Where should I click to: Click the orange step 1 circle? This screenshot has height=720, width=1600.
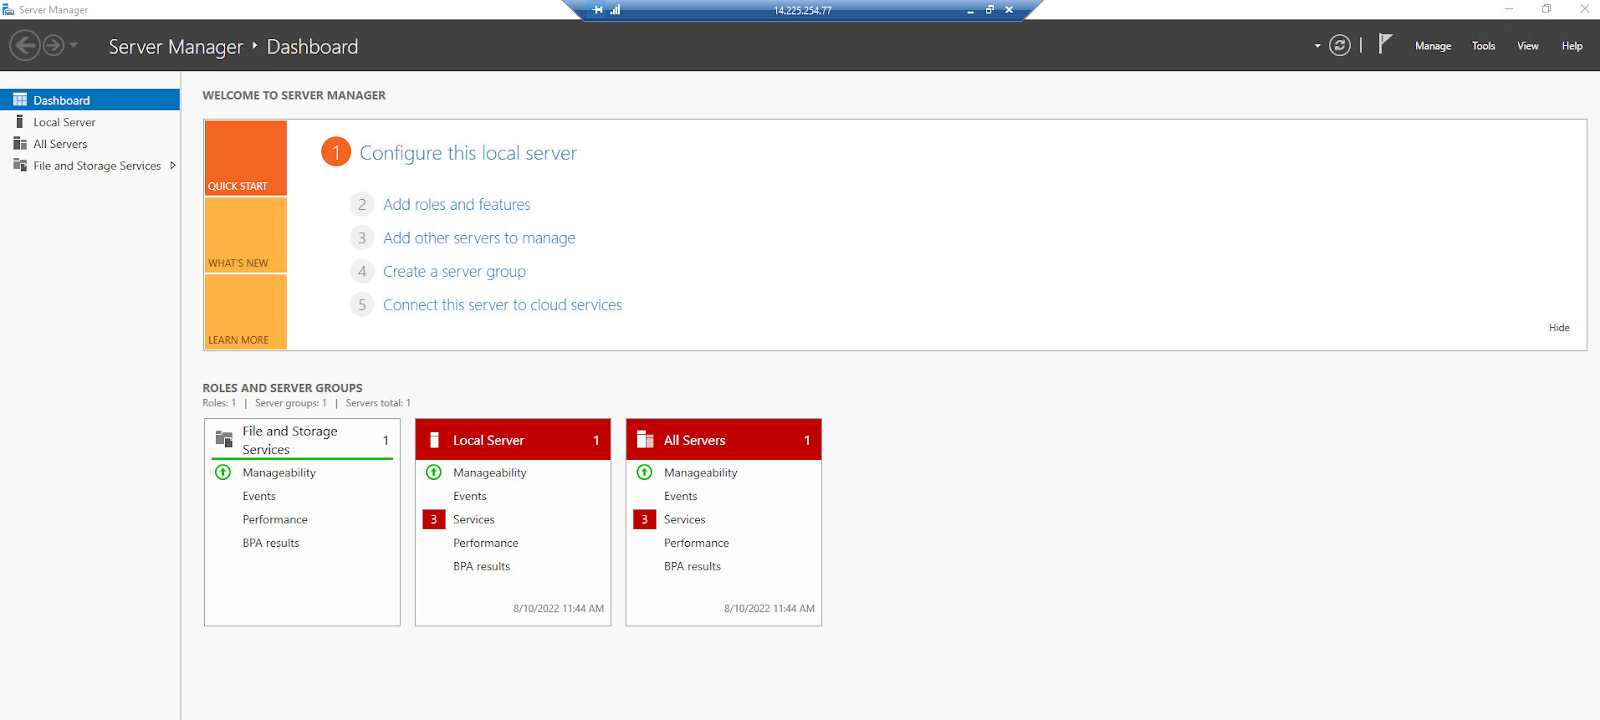click(336, 152)
